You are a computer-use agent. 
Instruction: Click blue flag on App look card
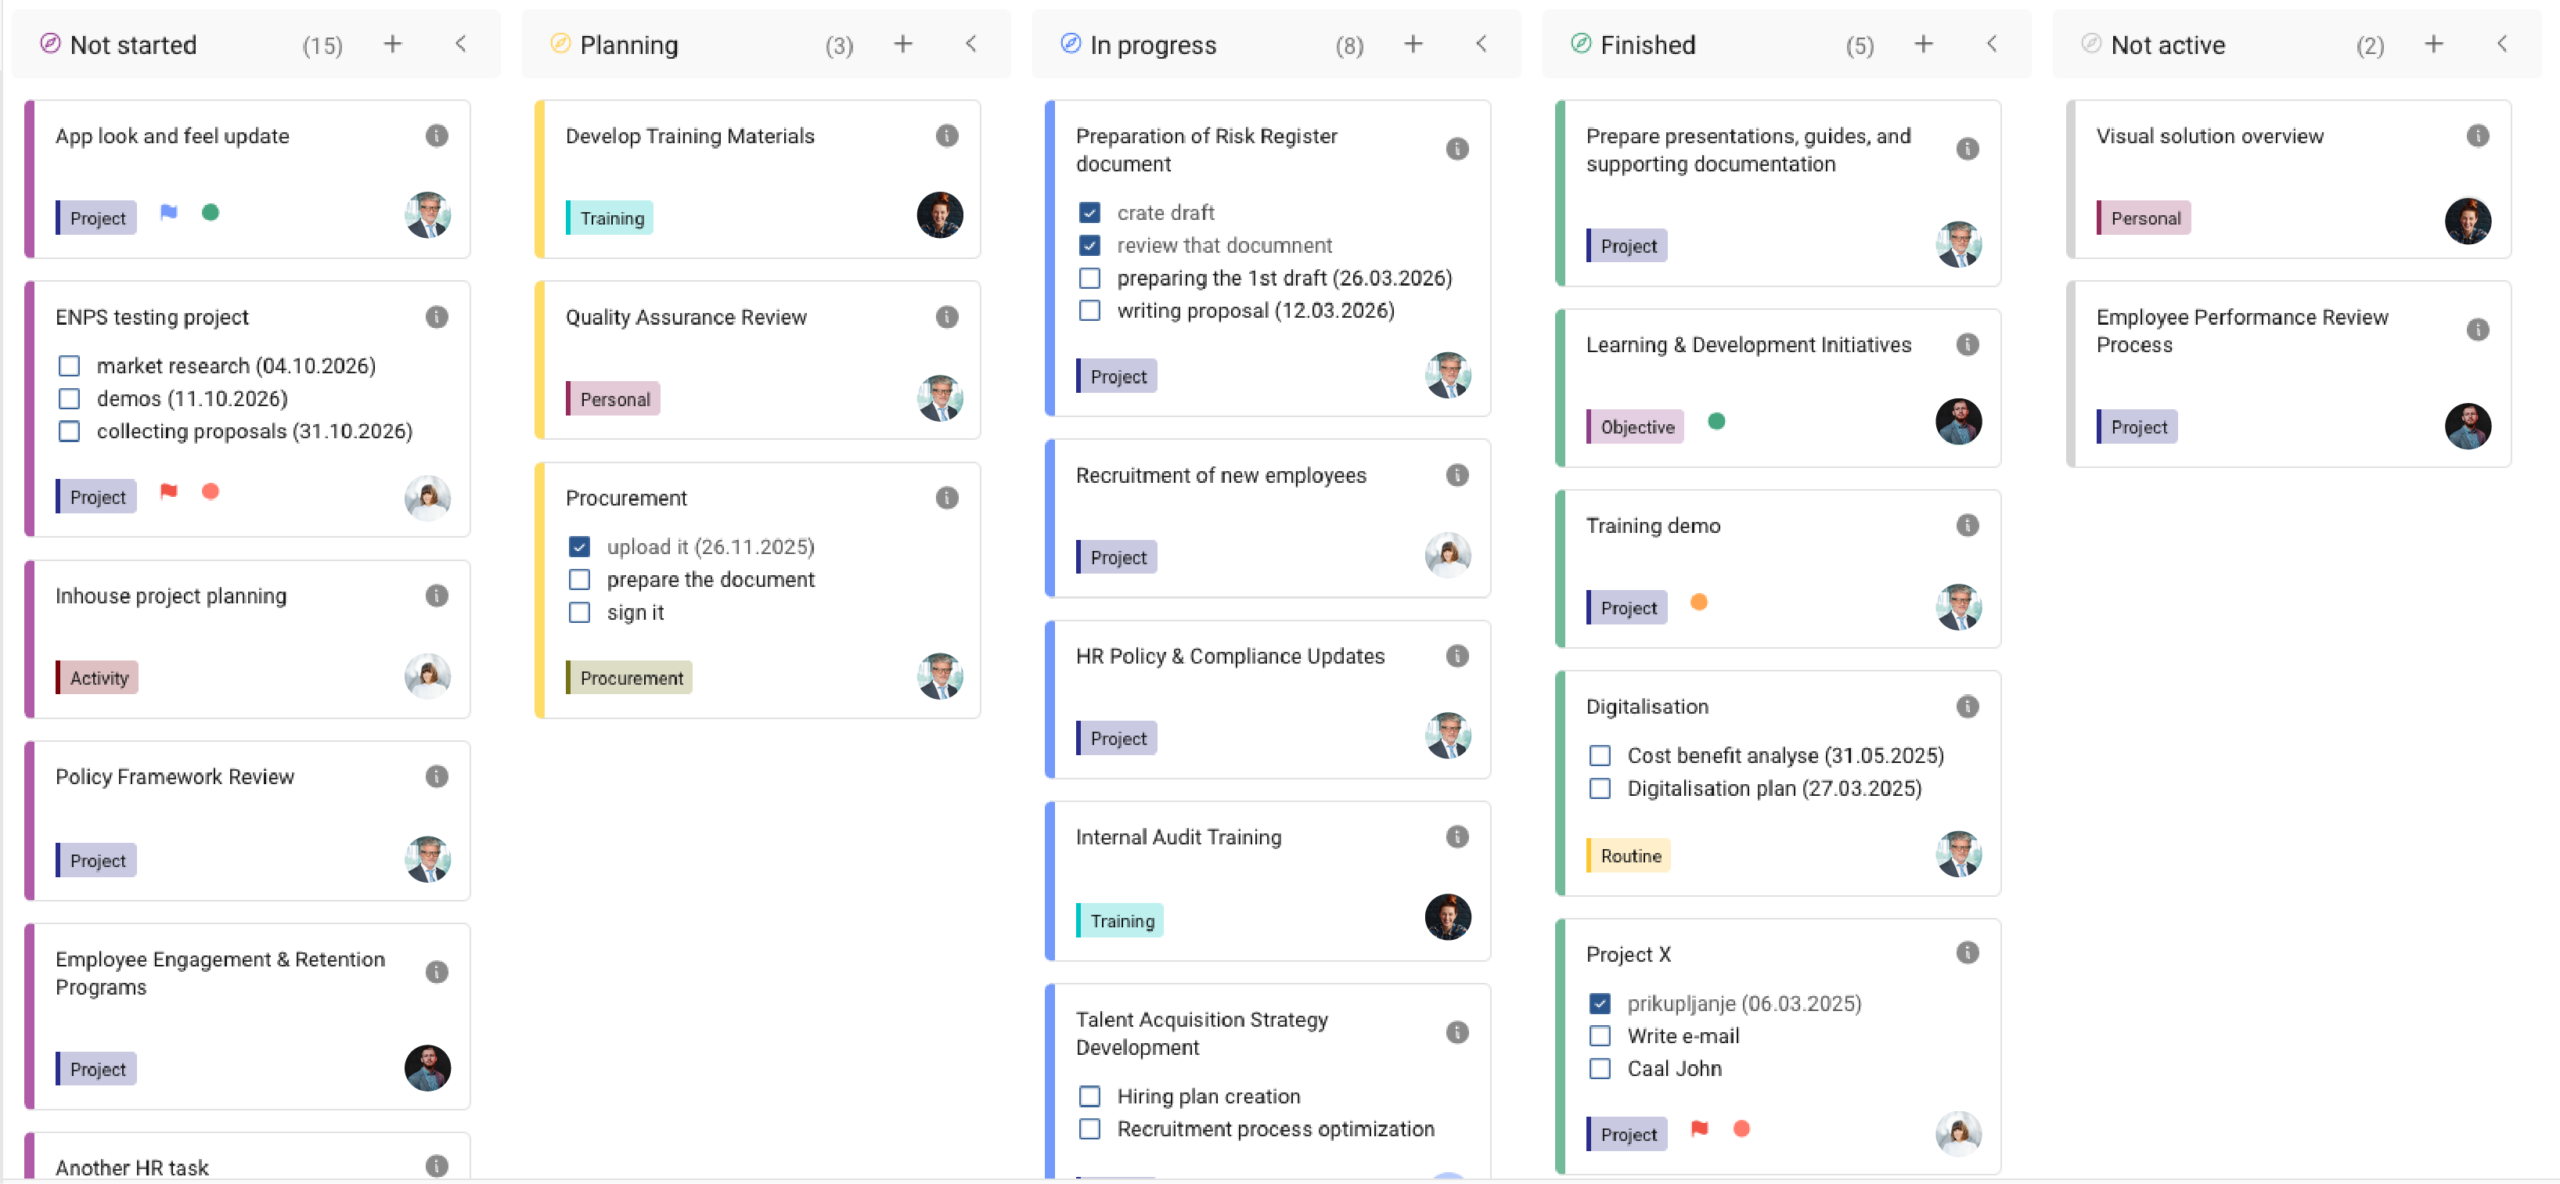pos(169,212)
